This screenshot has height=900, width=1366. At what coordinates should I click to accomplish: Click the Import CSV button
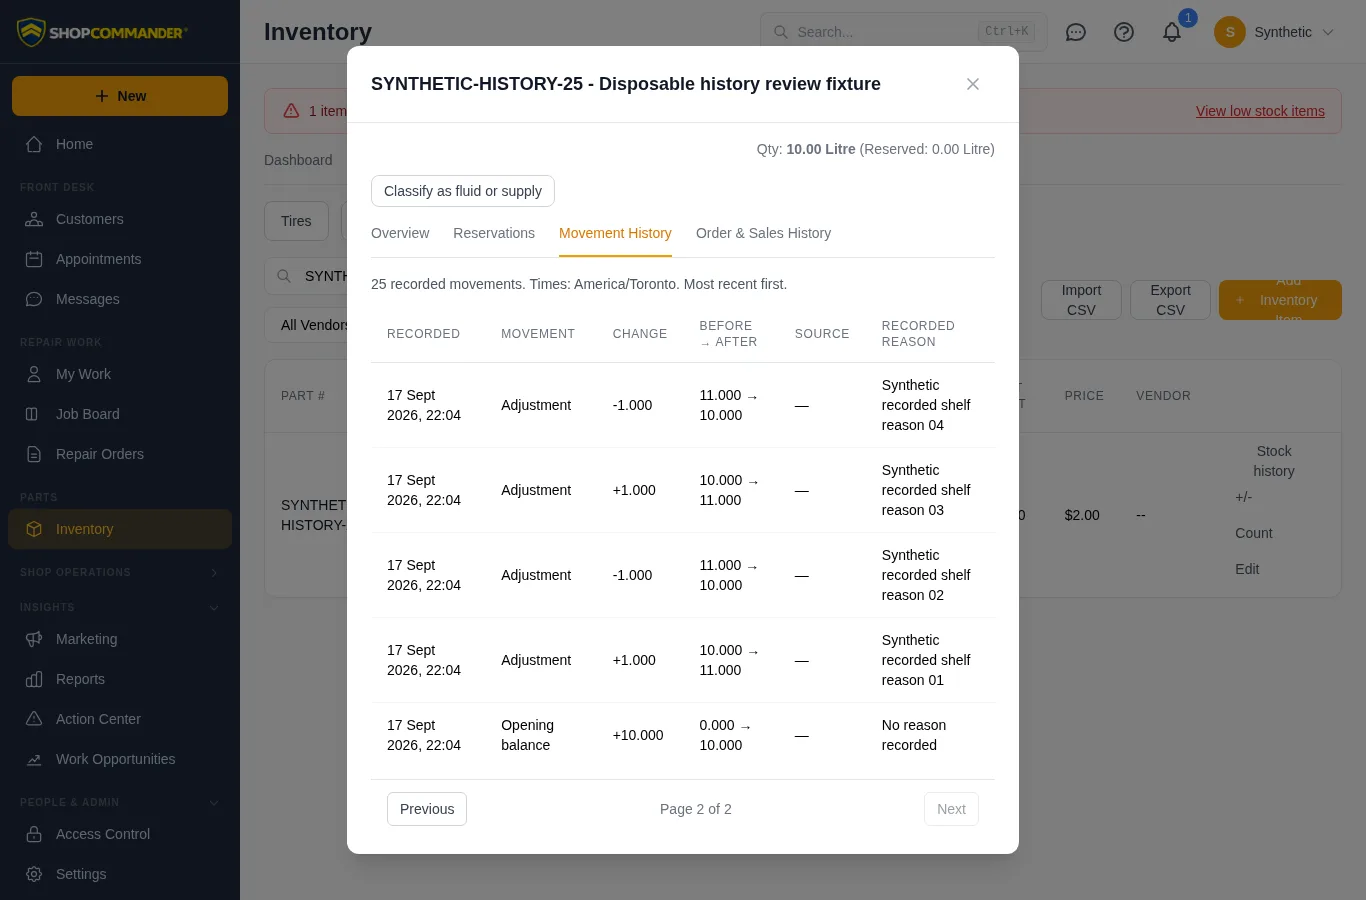click(x=1081, y=300)
